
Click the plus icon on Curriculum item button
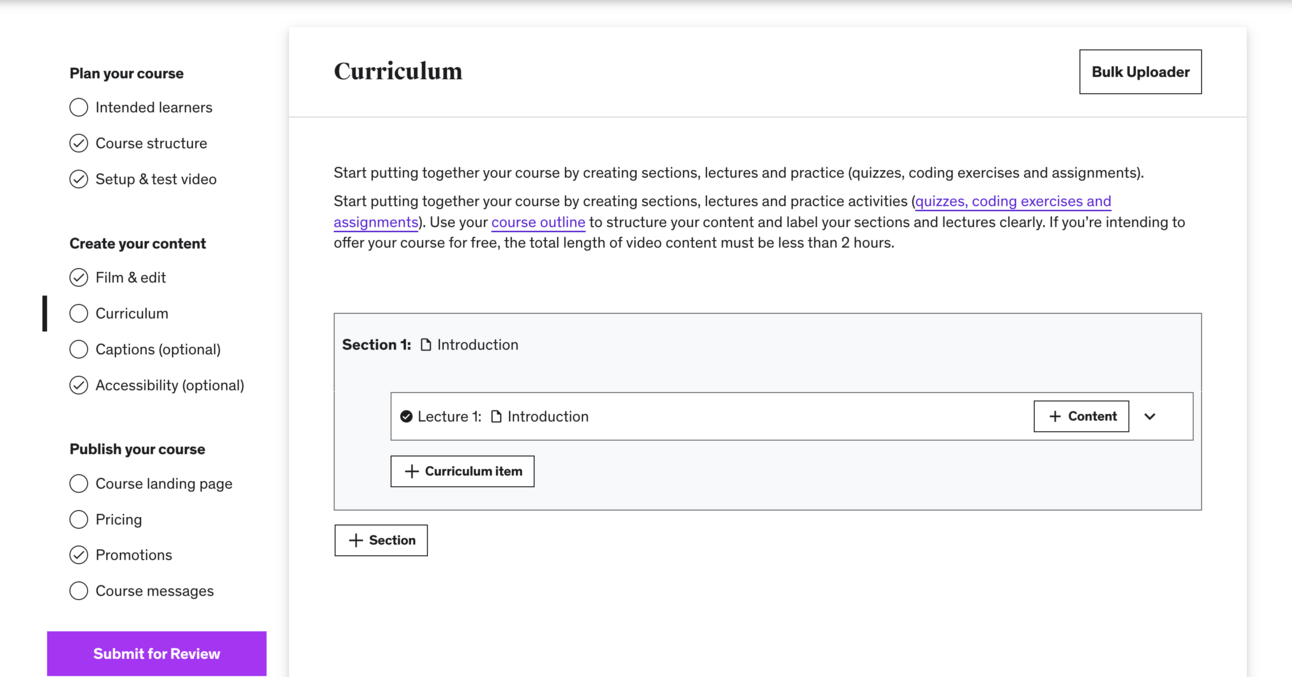point(412,472)
